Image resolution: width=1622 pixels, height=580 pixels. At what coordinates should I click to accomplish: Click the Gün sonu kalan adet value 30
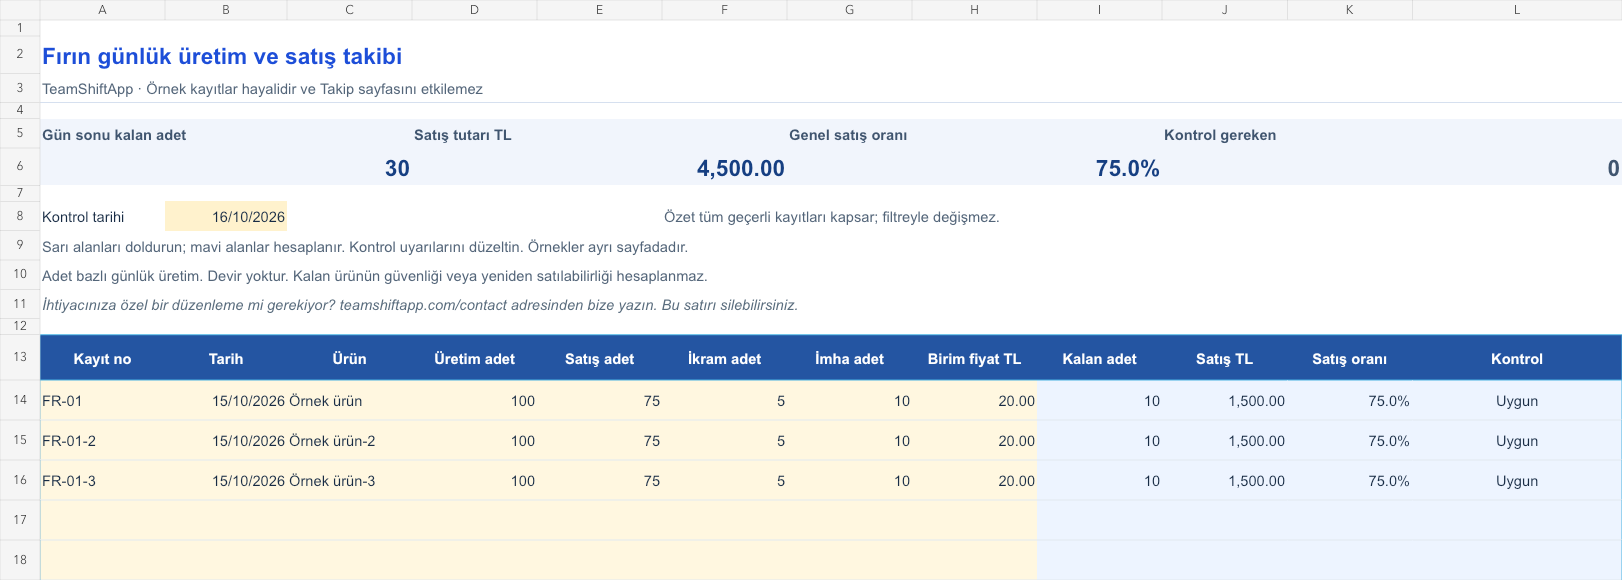[x=397, y=169]
